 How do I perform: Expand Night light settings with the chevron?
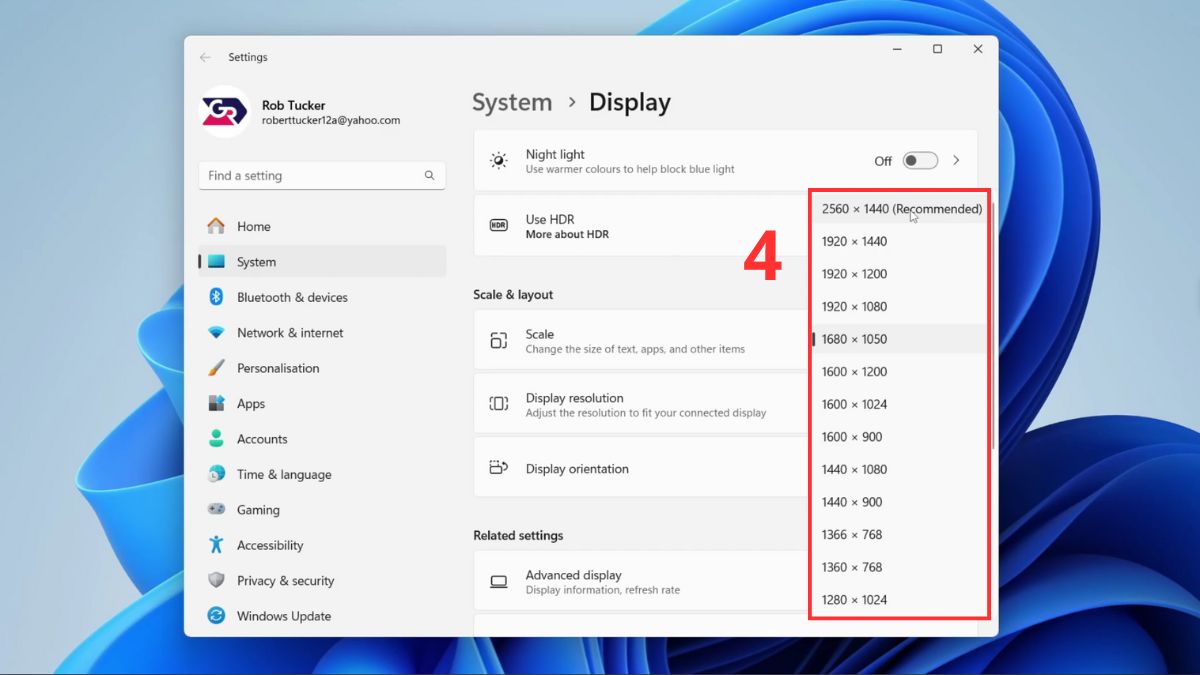point(957,160)
